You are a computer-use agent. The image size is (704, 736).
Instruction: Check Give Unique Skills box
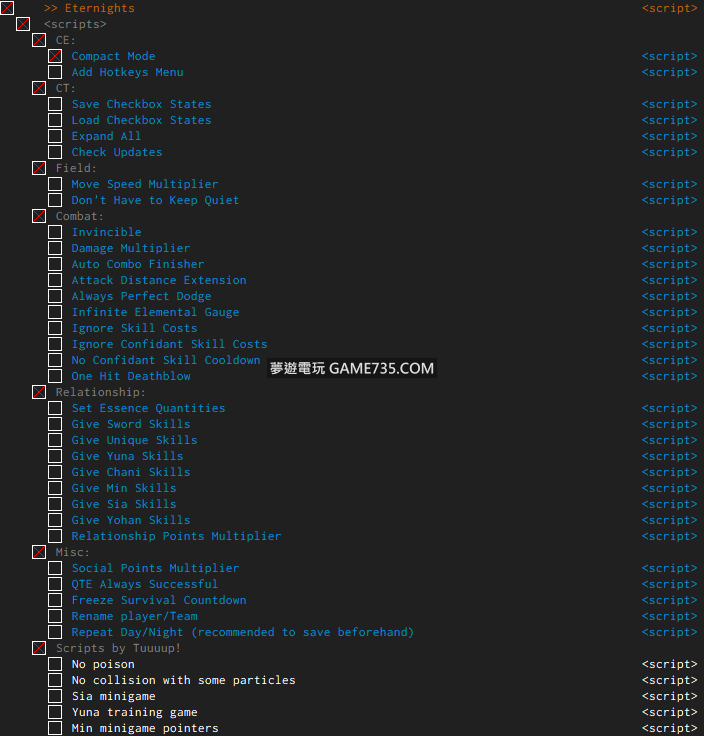55,440
